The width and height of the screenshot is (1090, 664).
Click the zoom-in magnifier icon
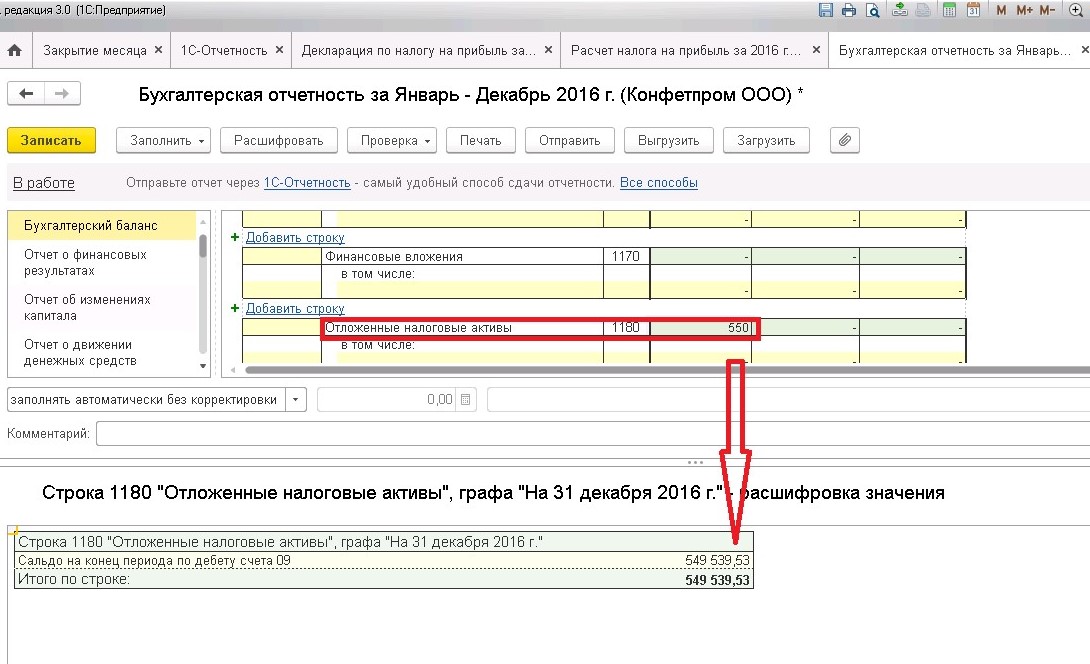[x=1075, y=10]
